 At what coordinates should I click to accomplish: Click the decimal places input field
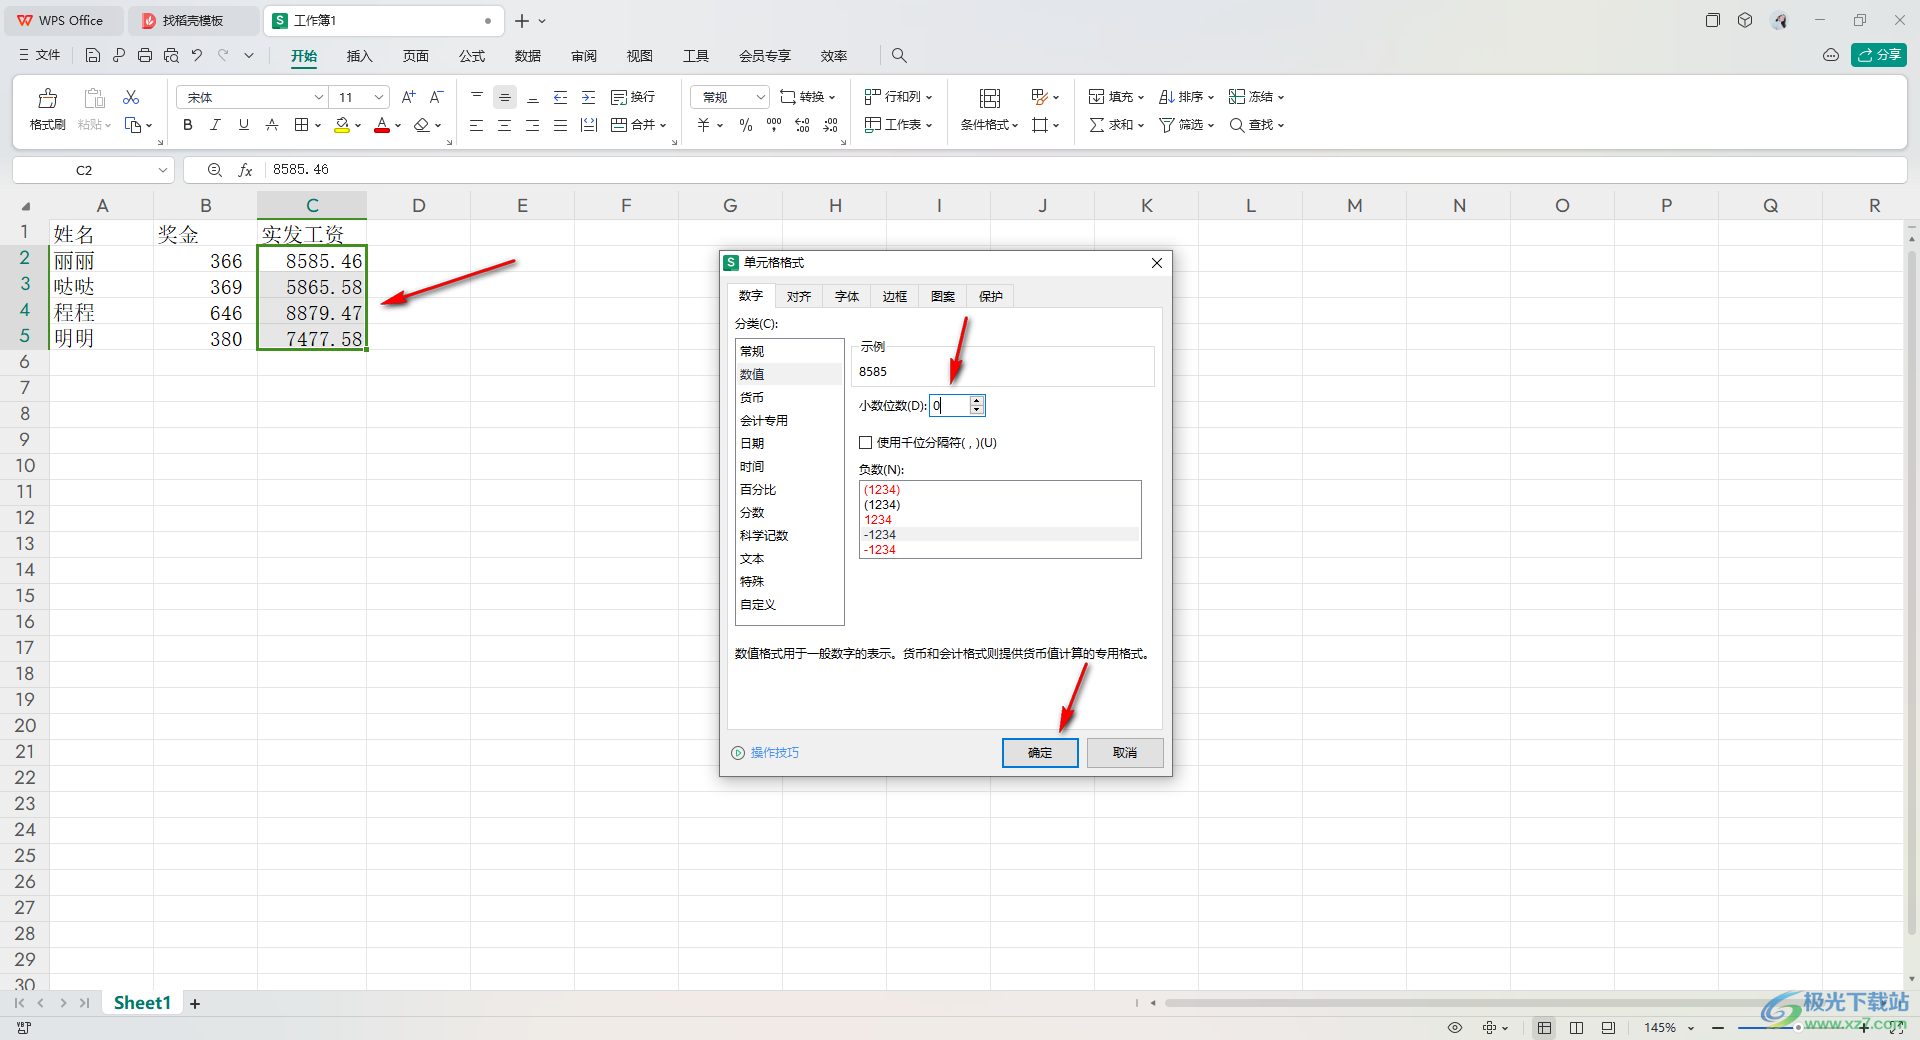coord(950,405)
